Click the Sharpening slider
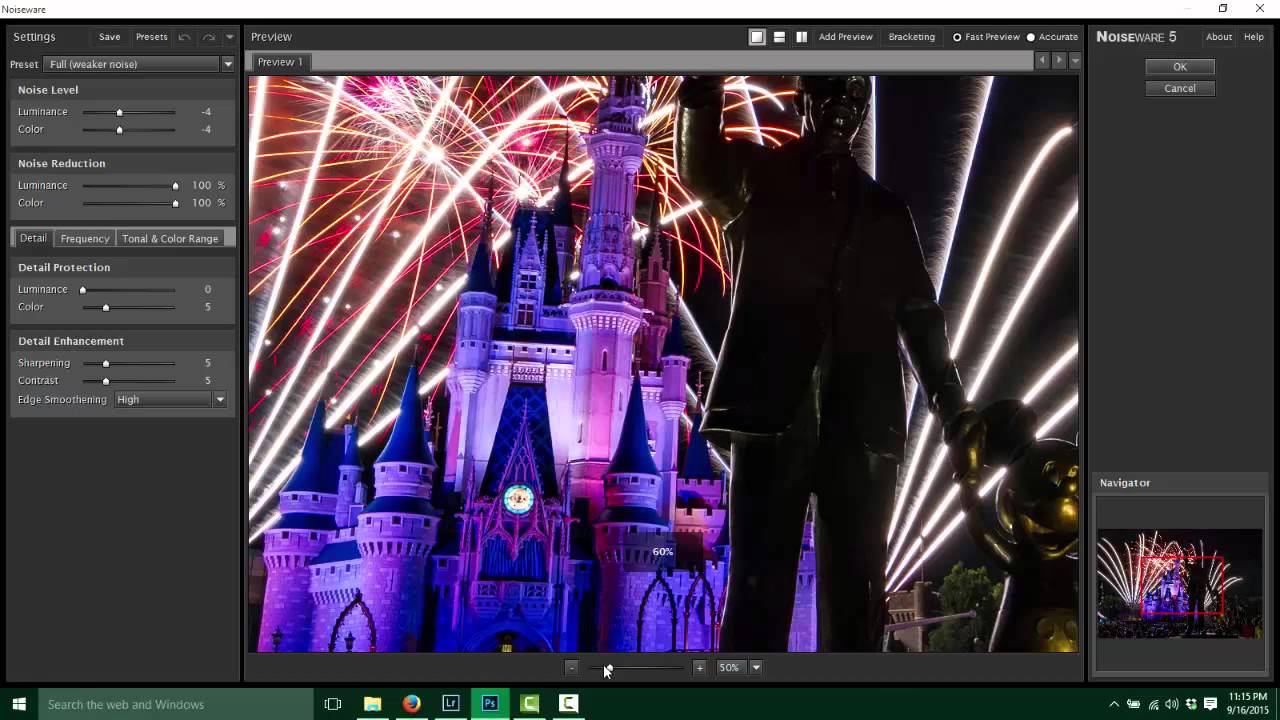This screenshot has height=720, width=1280. coord(129,363)
